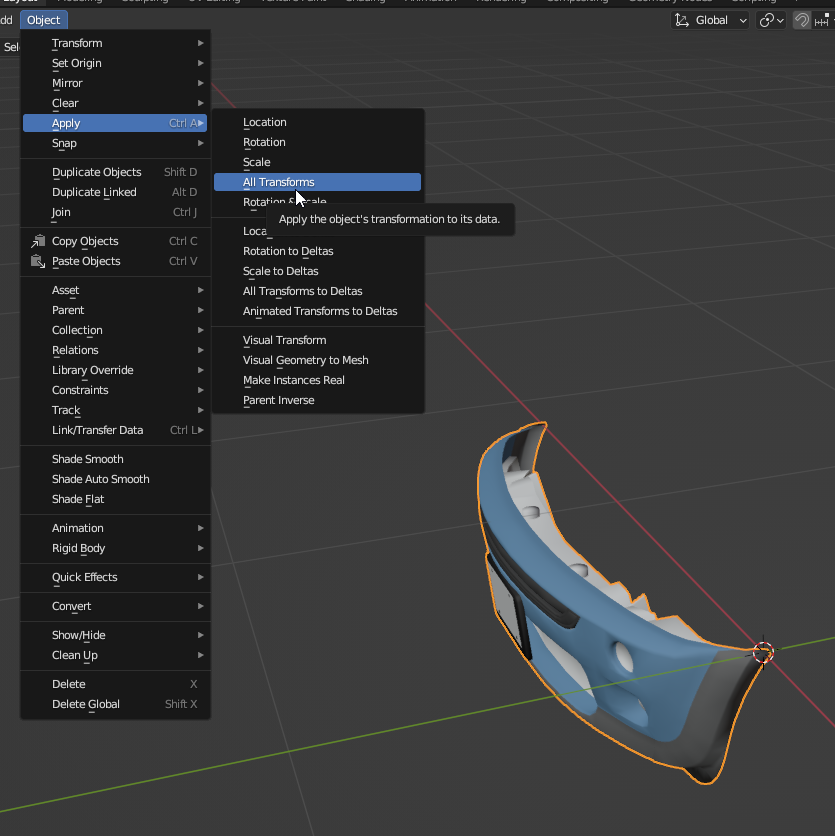Screen dimensions: 835x836
Task: Toggle the snap magnet icon
Action: (x=802, y=20)
